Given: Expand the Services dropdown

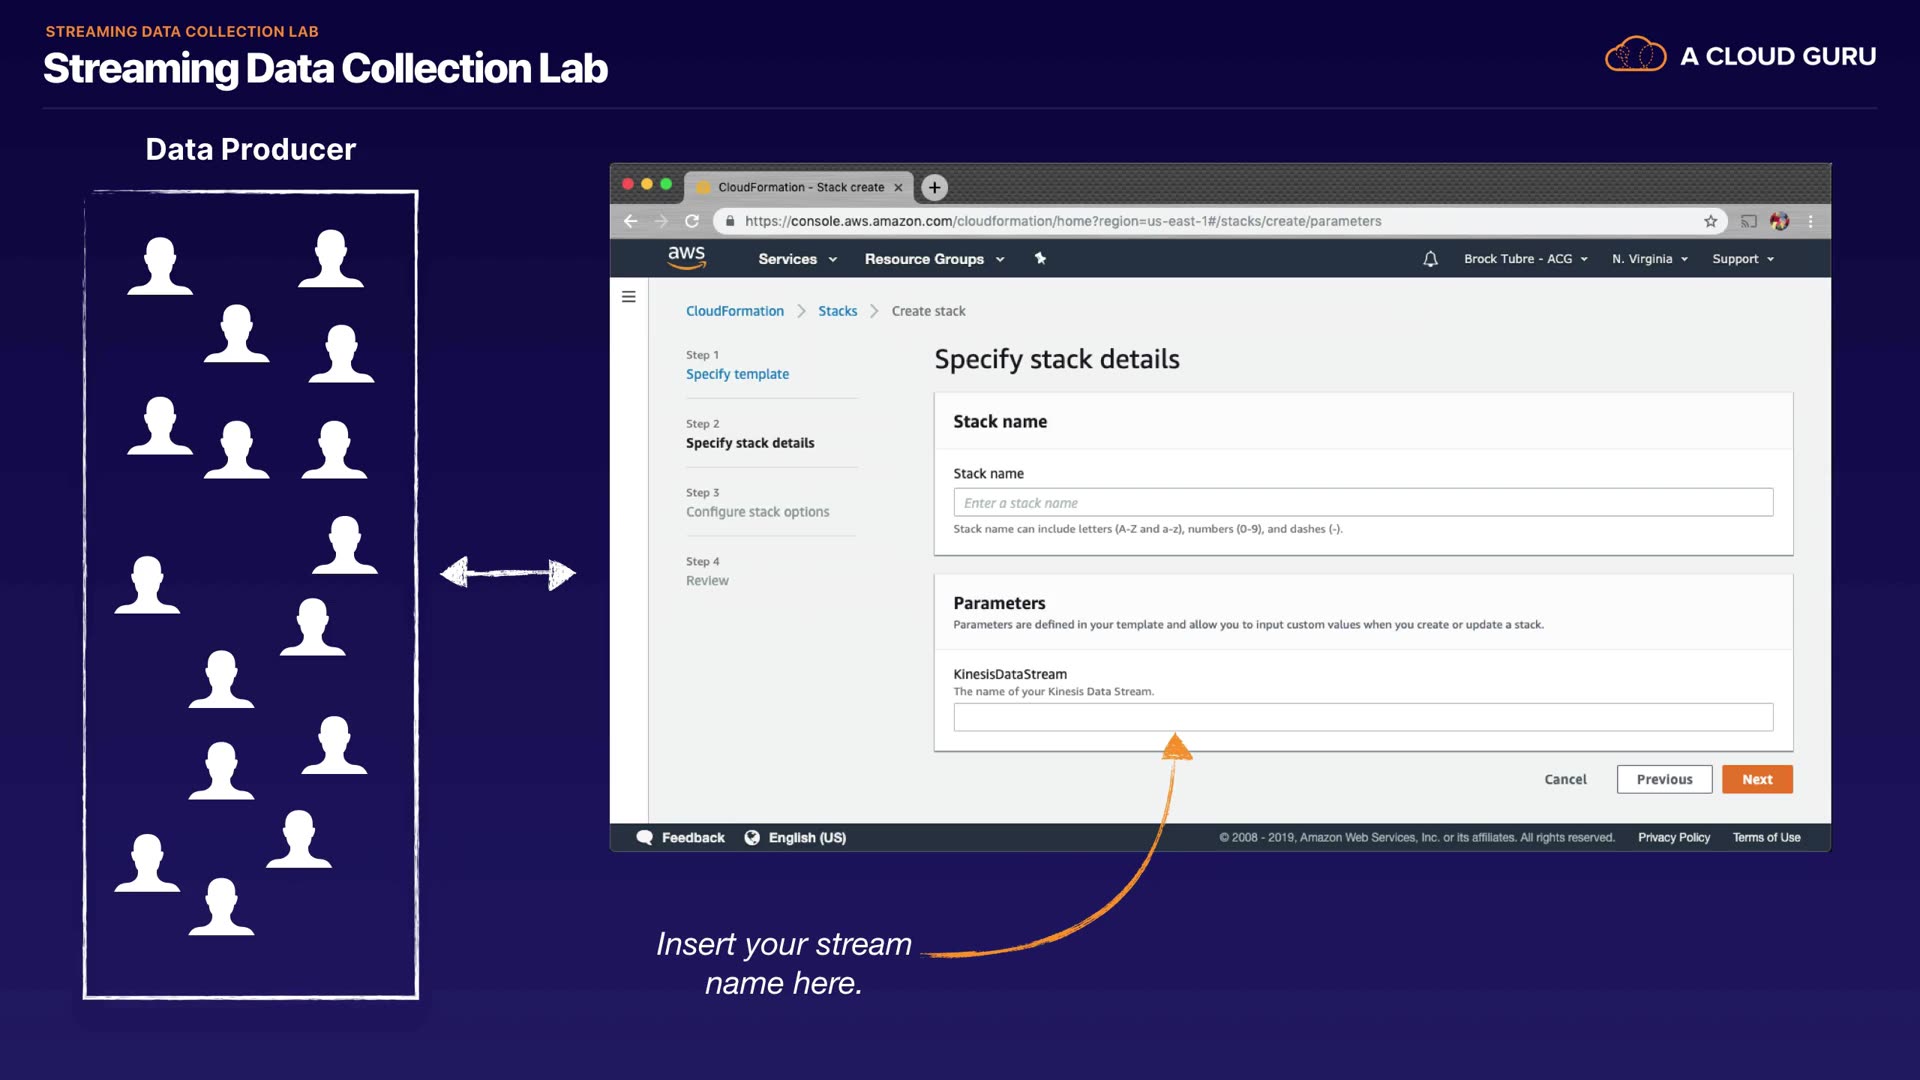Looking at the screenshot, I should click(797, 259).
